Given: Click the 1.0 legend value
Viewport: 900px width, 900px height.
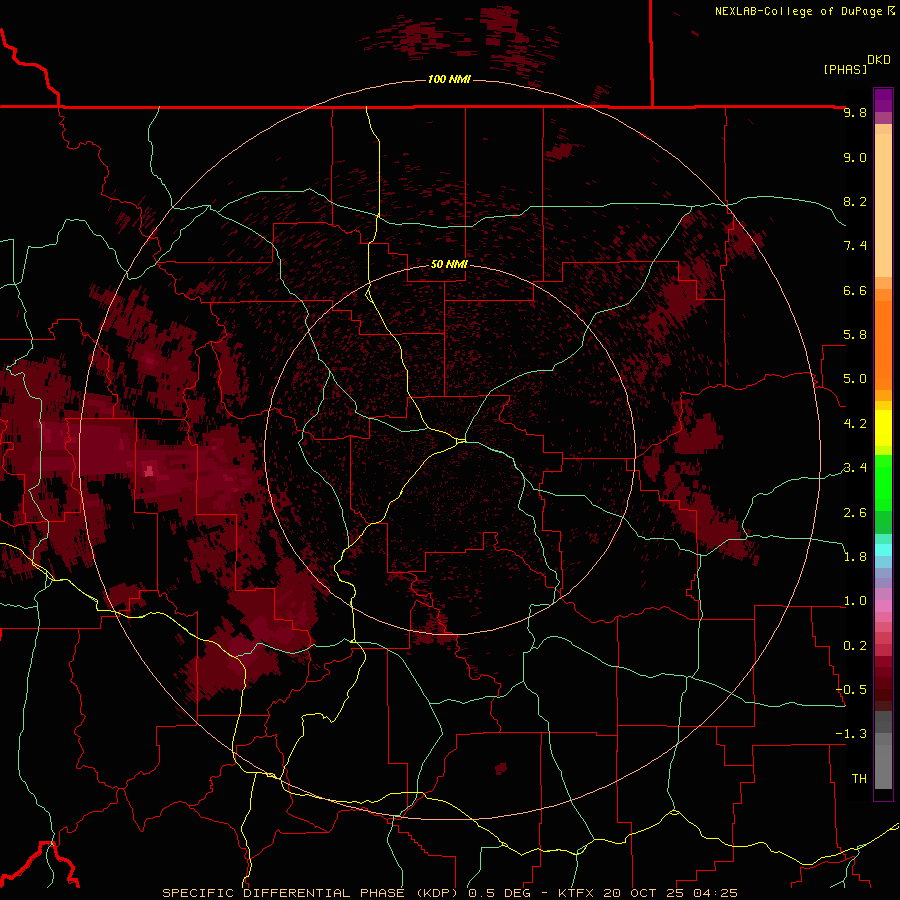Looking at the screenshot, I should click(855, 601).
